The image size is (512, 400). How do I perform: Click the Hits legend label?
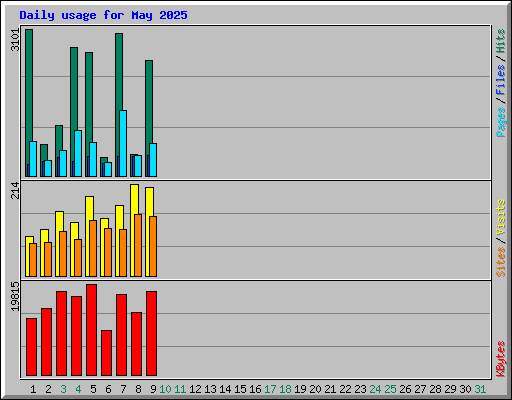[x=501, y=41]
